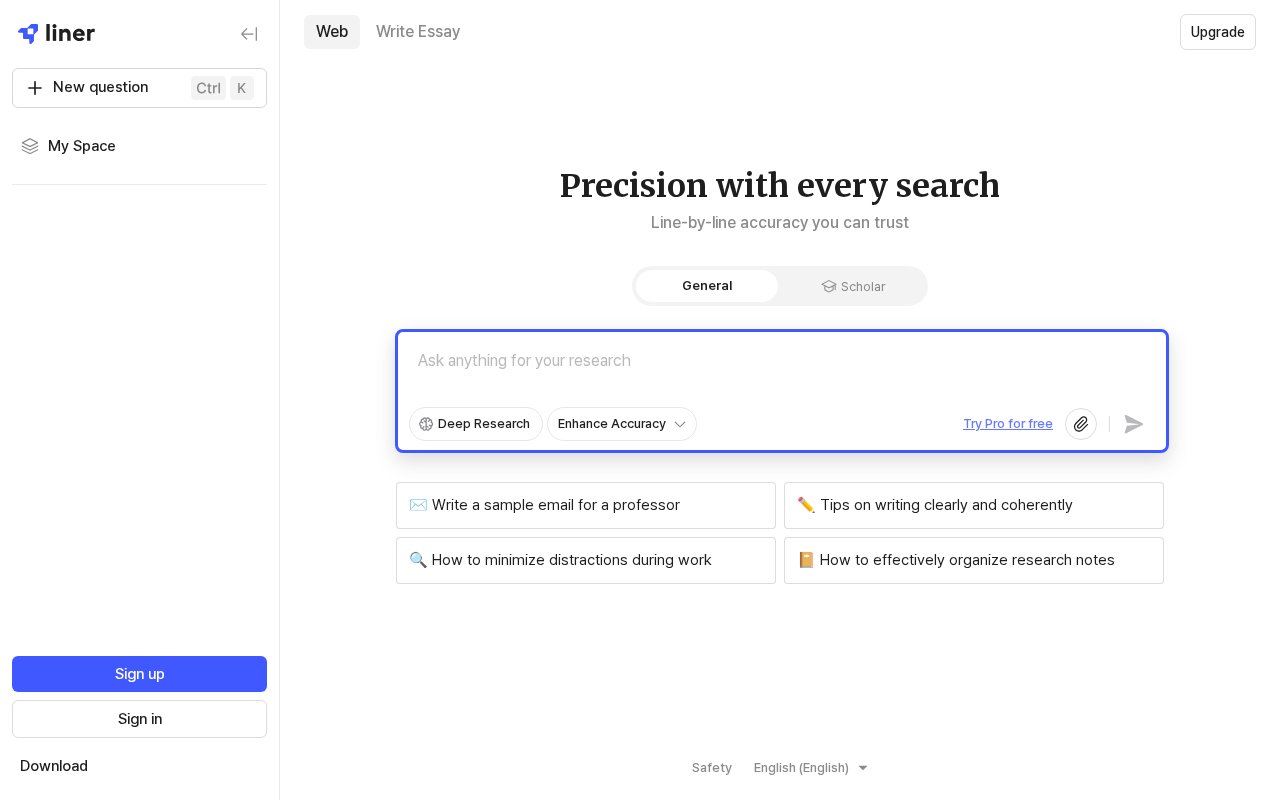Collapse the sidebar with the arrow icon
This screenshot has width=1280, height=800.
point(249,34)
